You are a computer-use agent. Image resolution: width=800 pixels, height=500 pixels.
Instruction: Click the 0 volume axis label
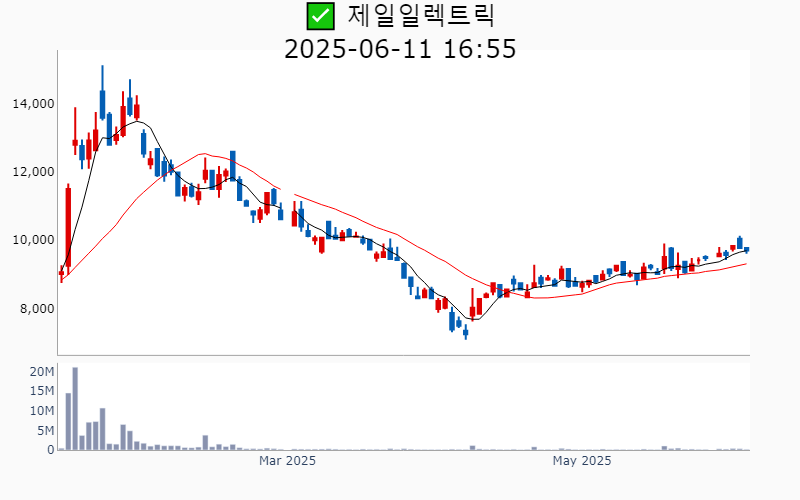click(x=51, y=450)
